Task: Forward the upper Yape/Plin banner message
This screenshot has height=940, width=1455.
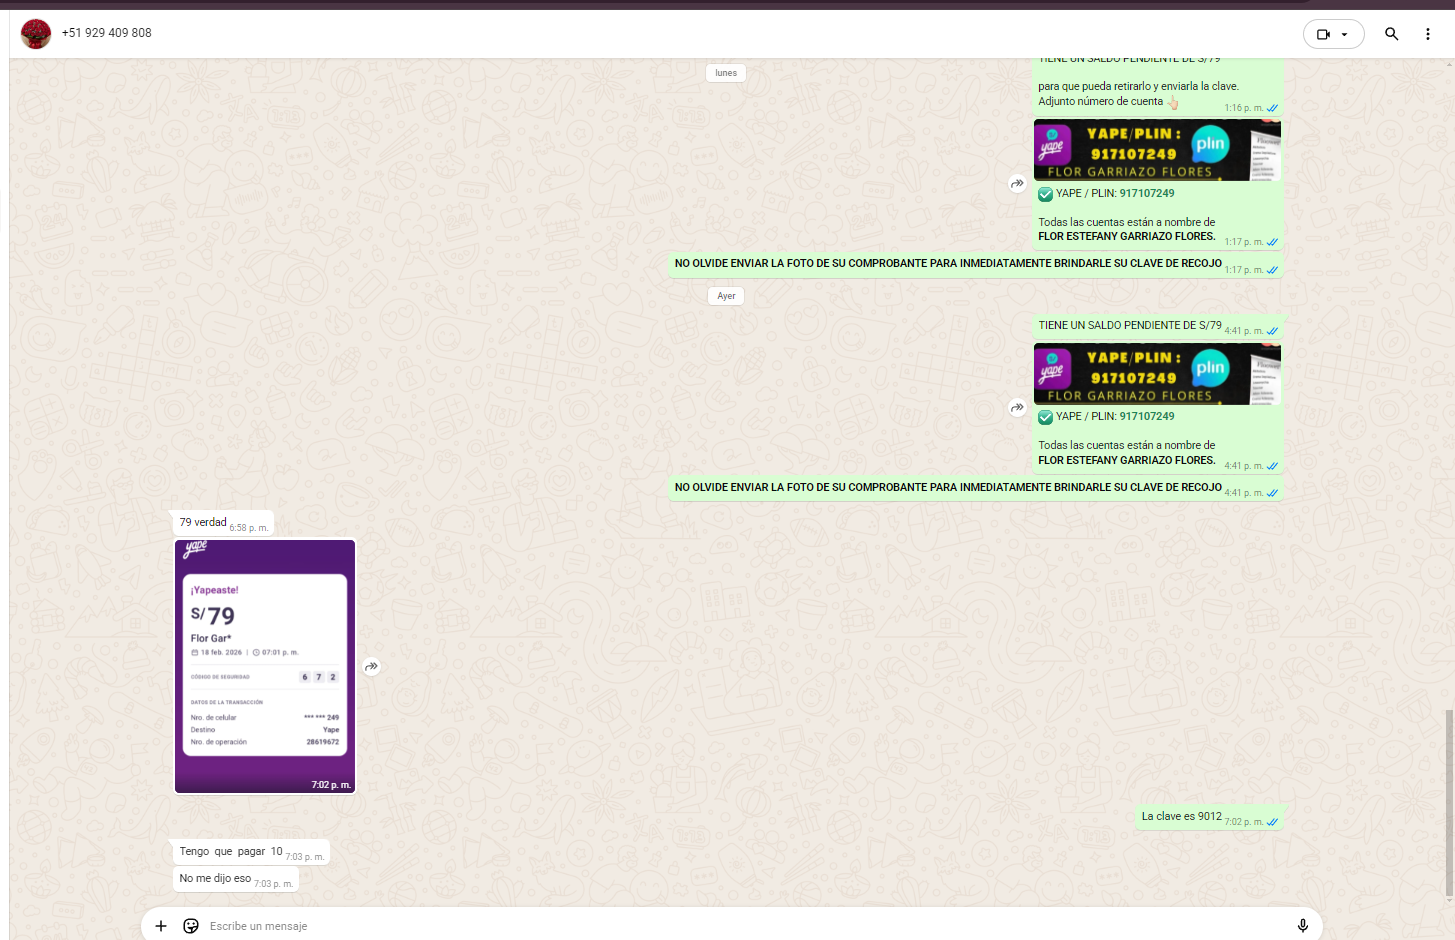Action: coord(1017,184)
